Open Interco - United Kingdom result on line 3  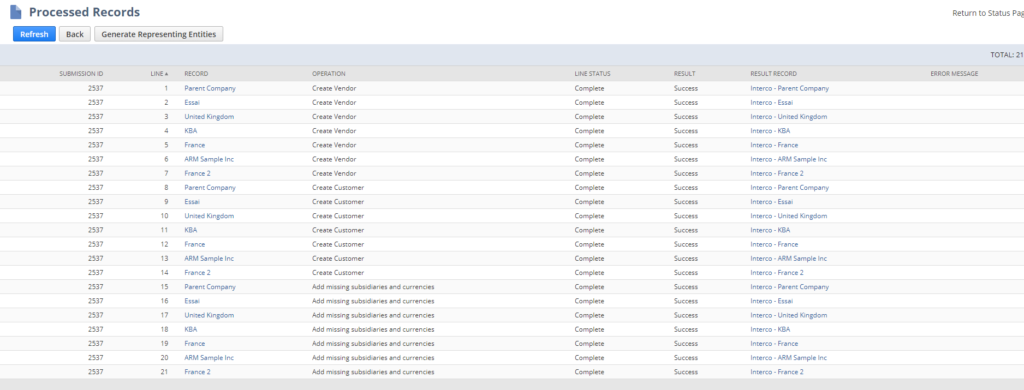789,116
